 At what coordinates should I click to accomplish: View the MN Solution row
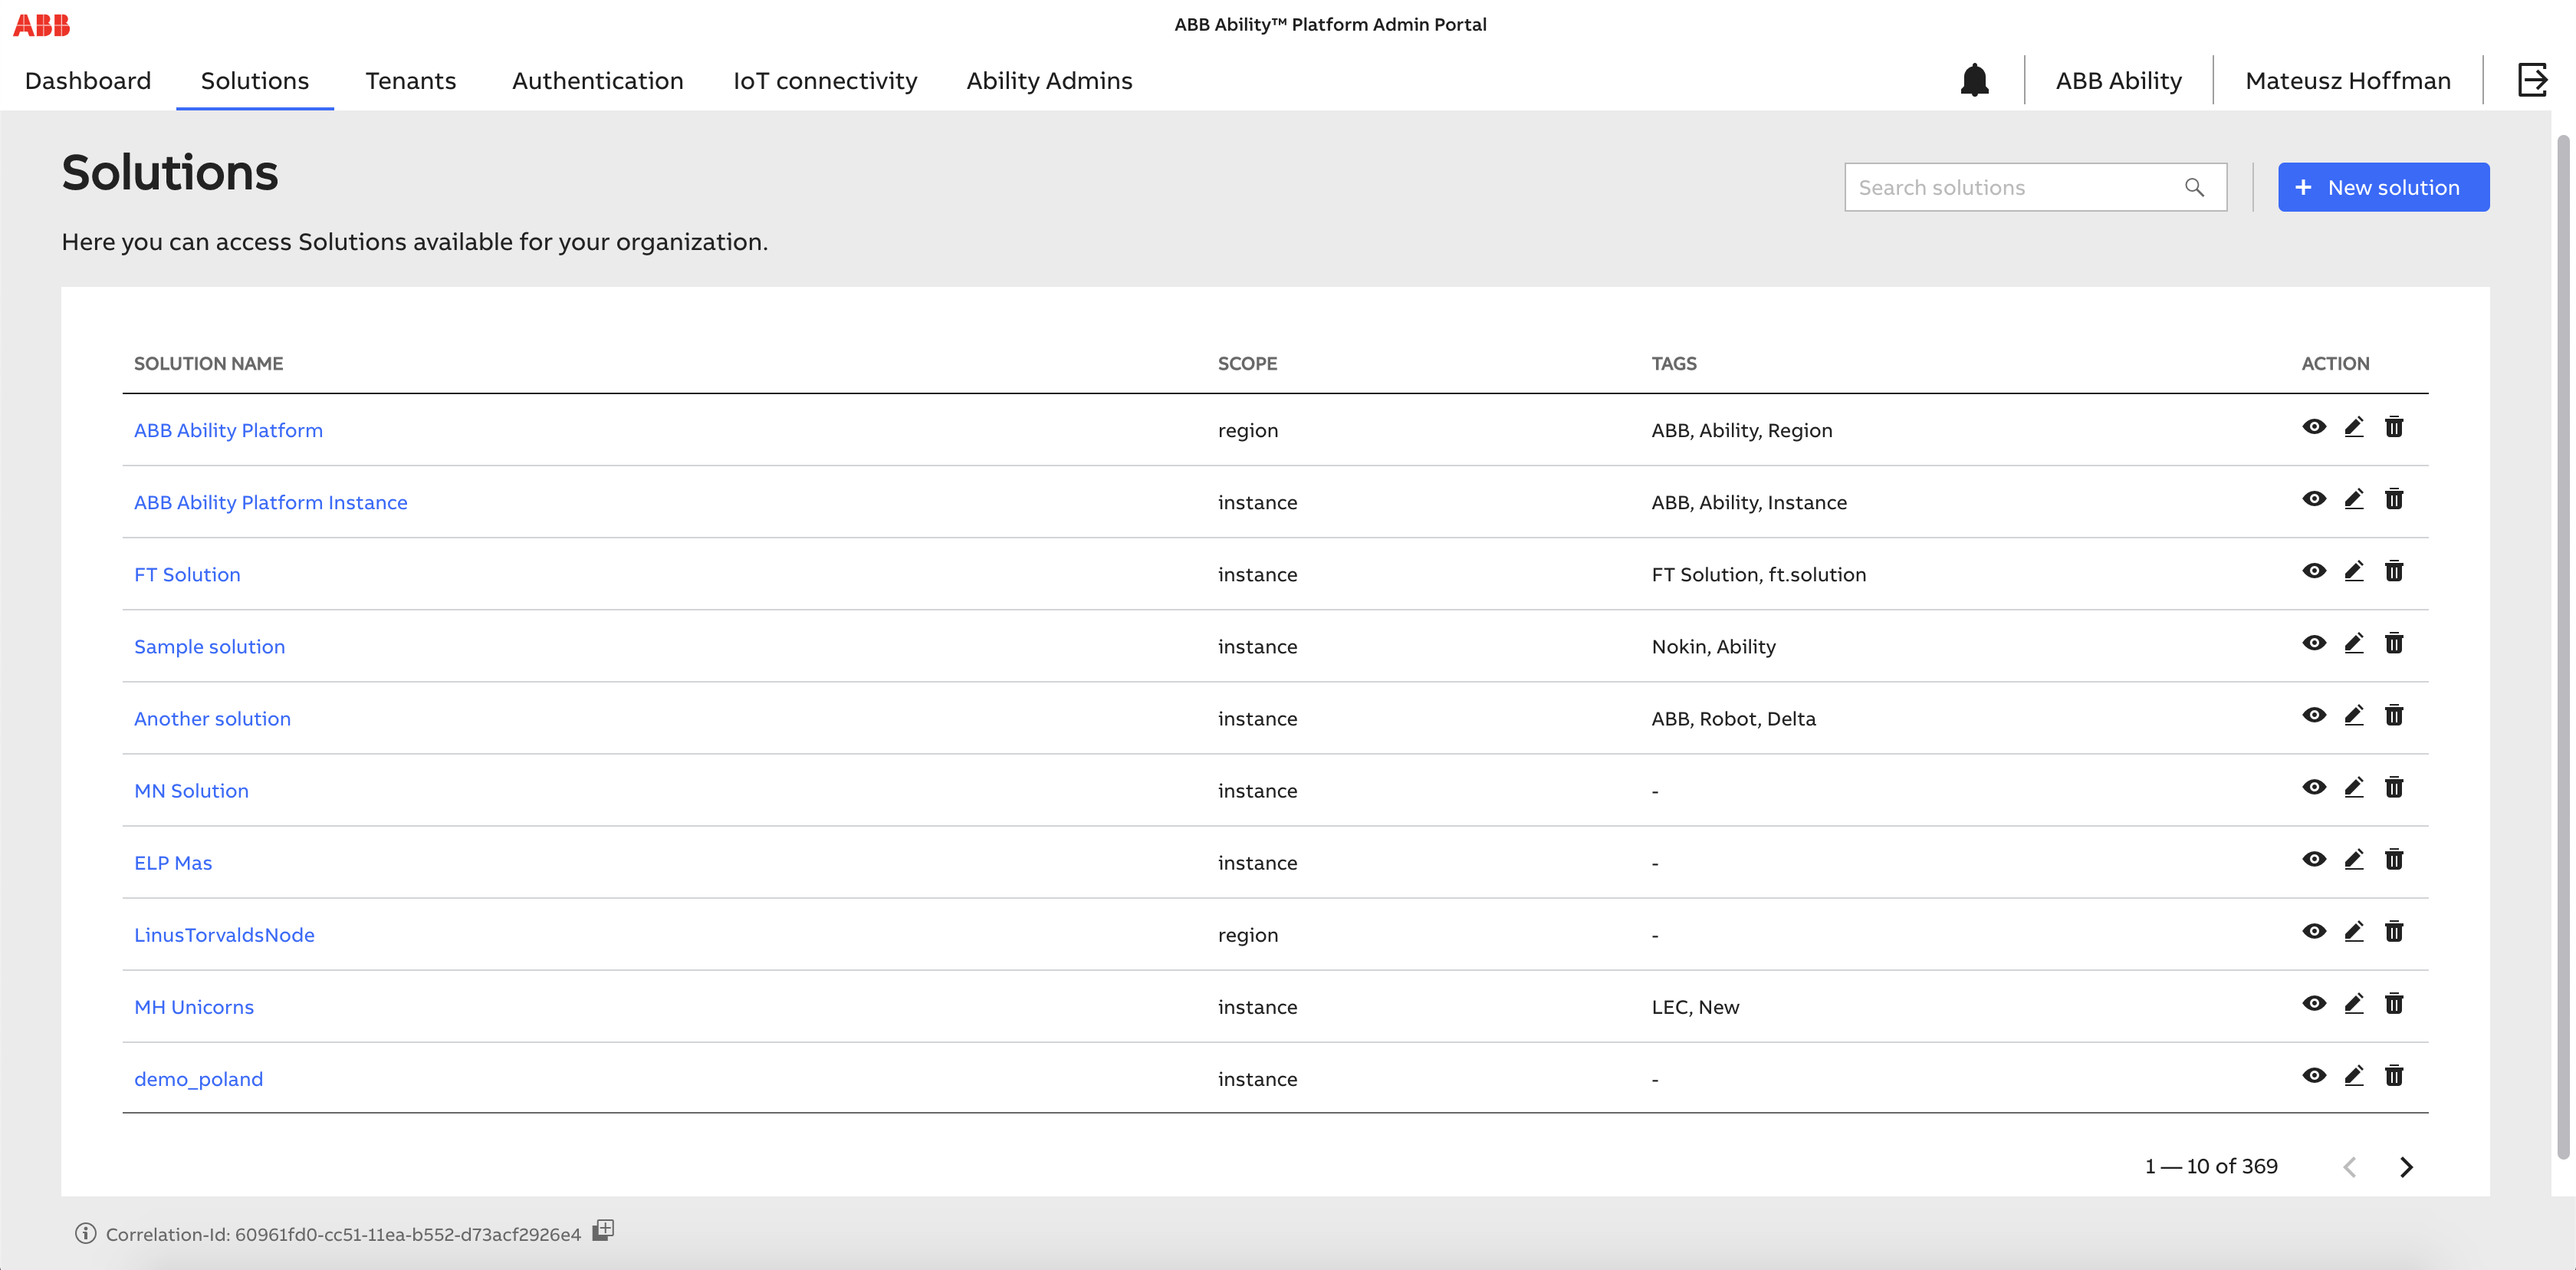[2314, 787]
